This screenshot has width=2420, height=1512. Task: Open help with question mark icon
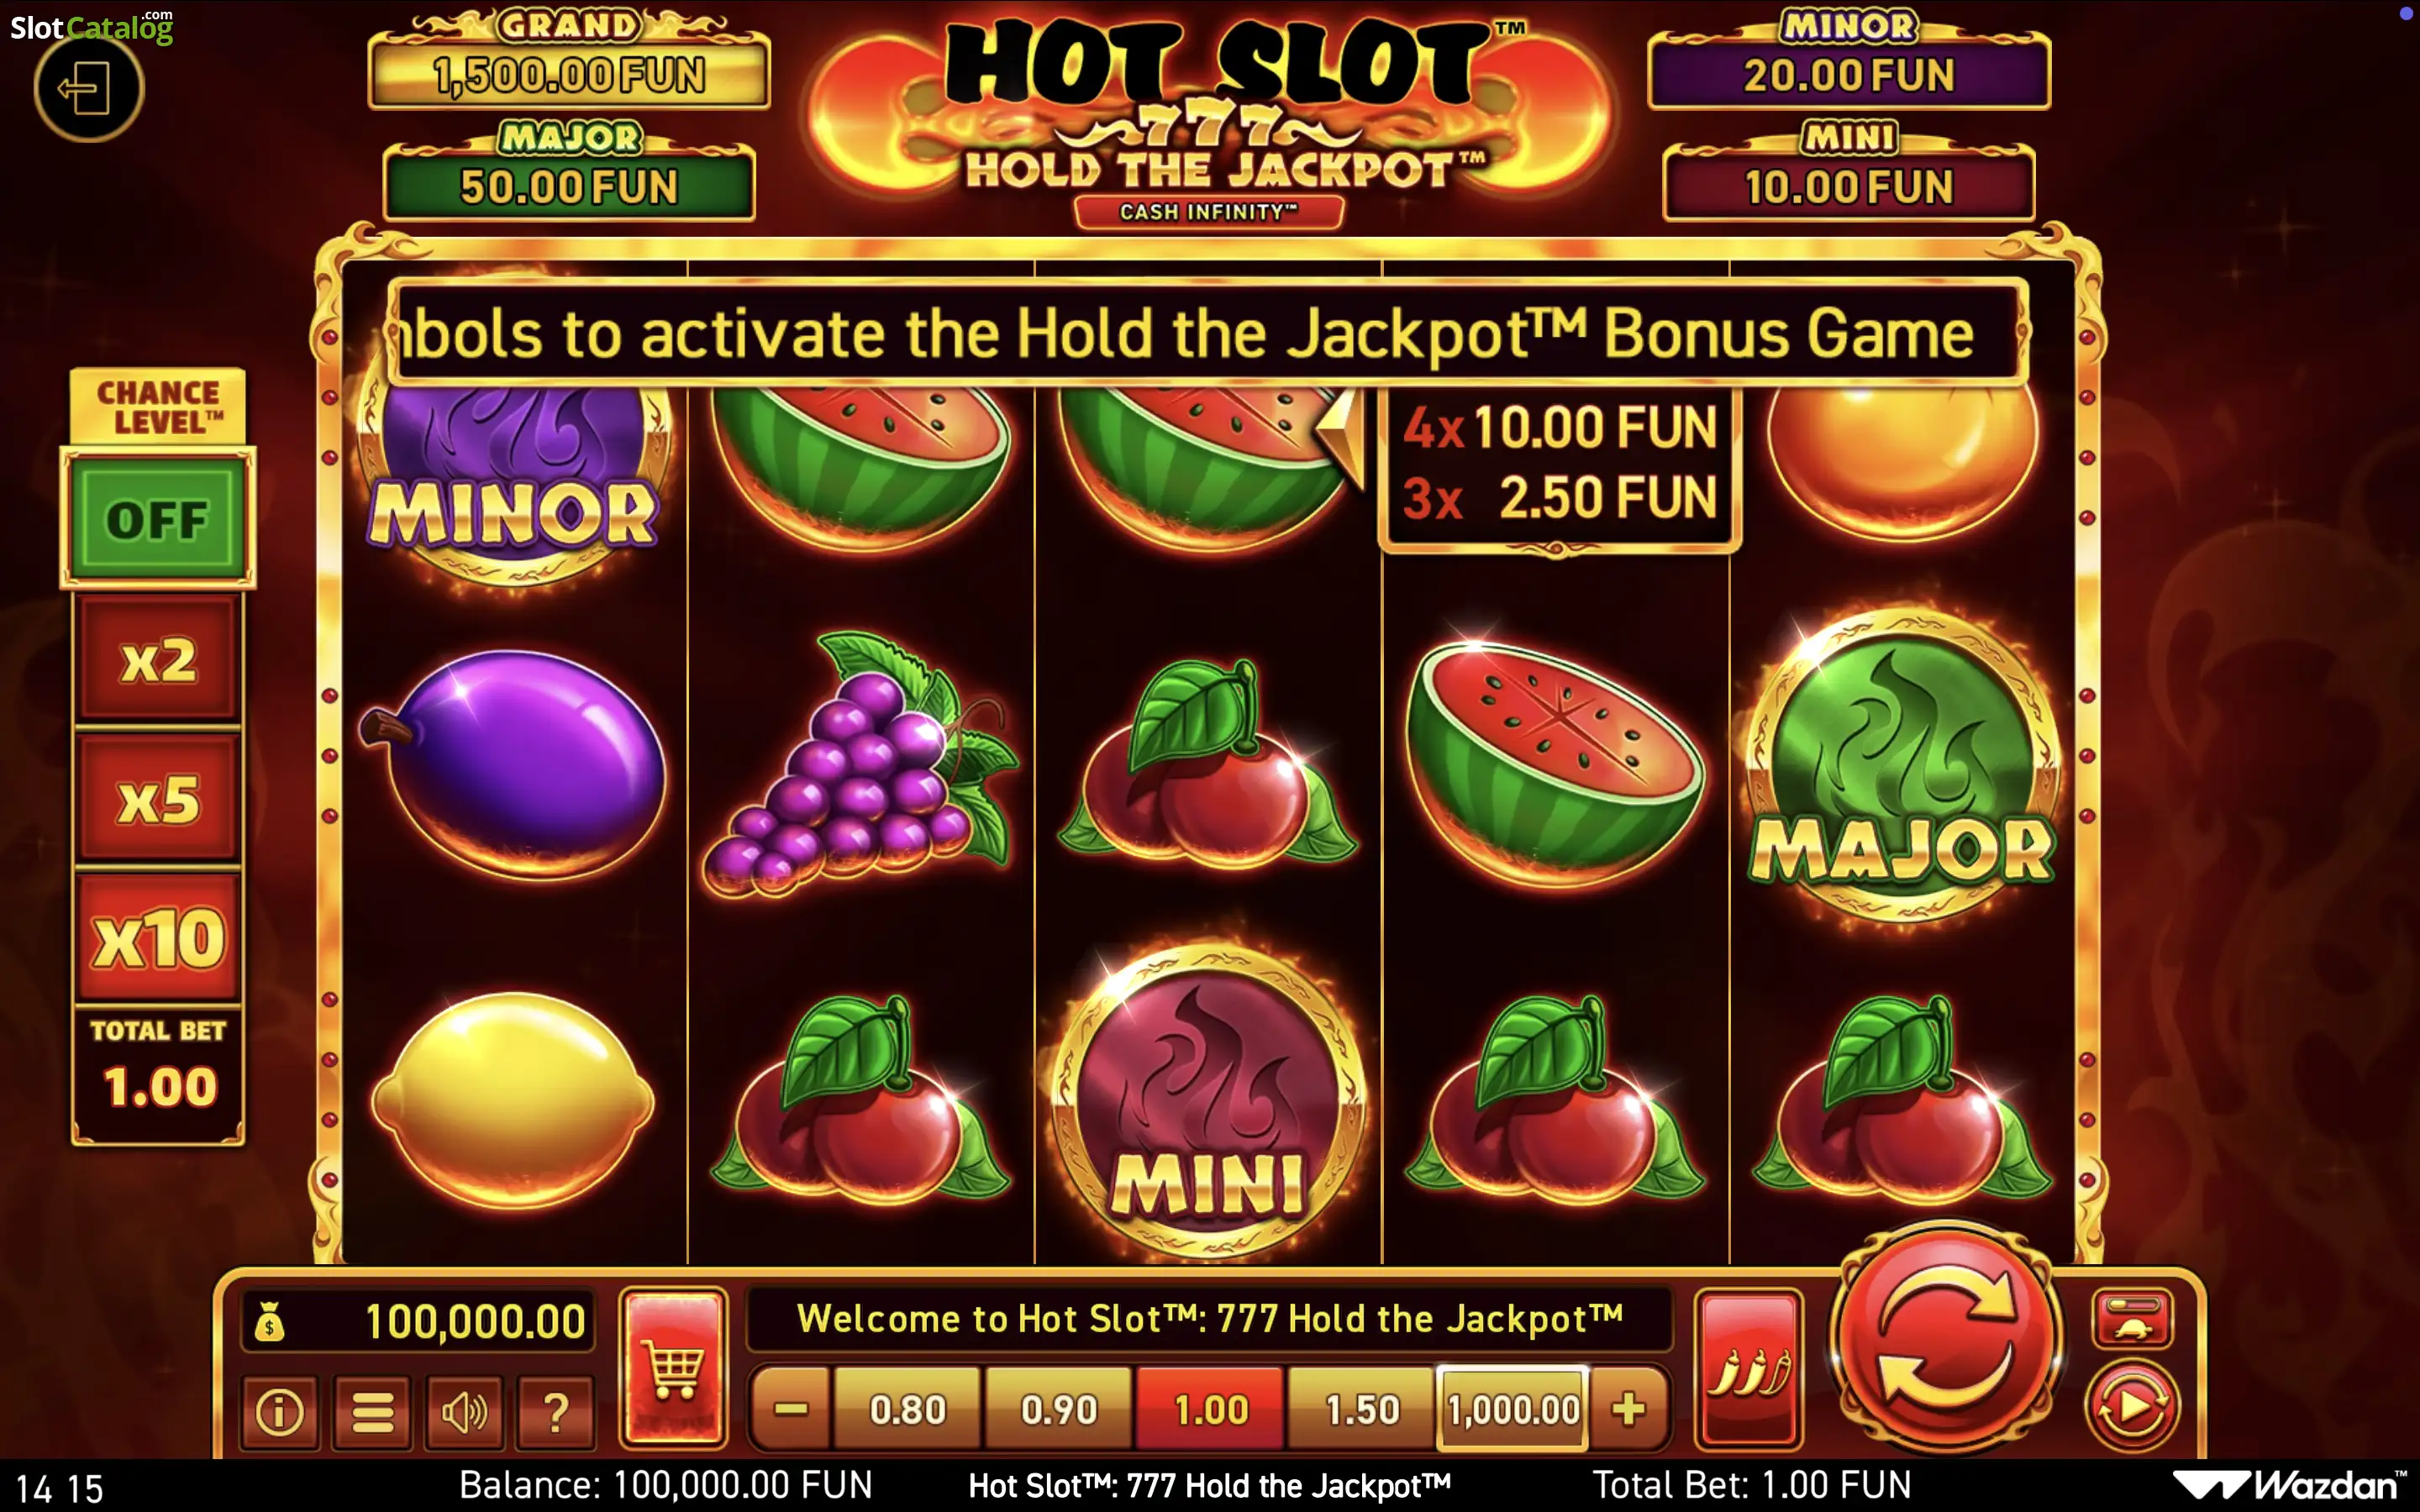pyautogui.click(x=556, y=1411)
